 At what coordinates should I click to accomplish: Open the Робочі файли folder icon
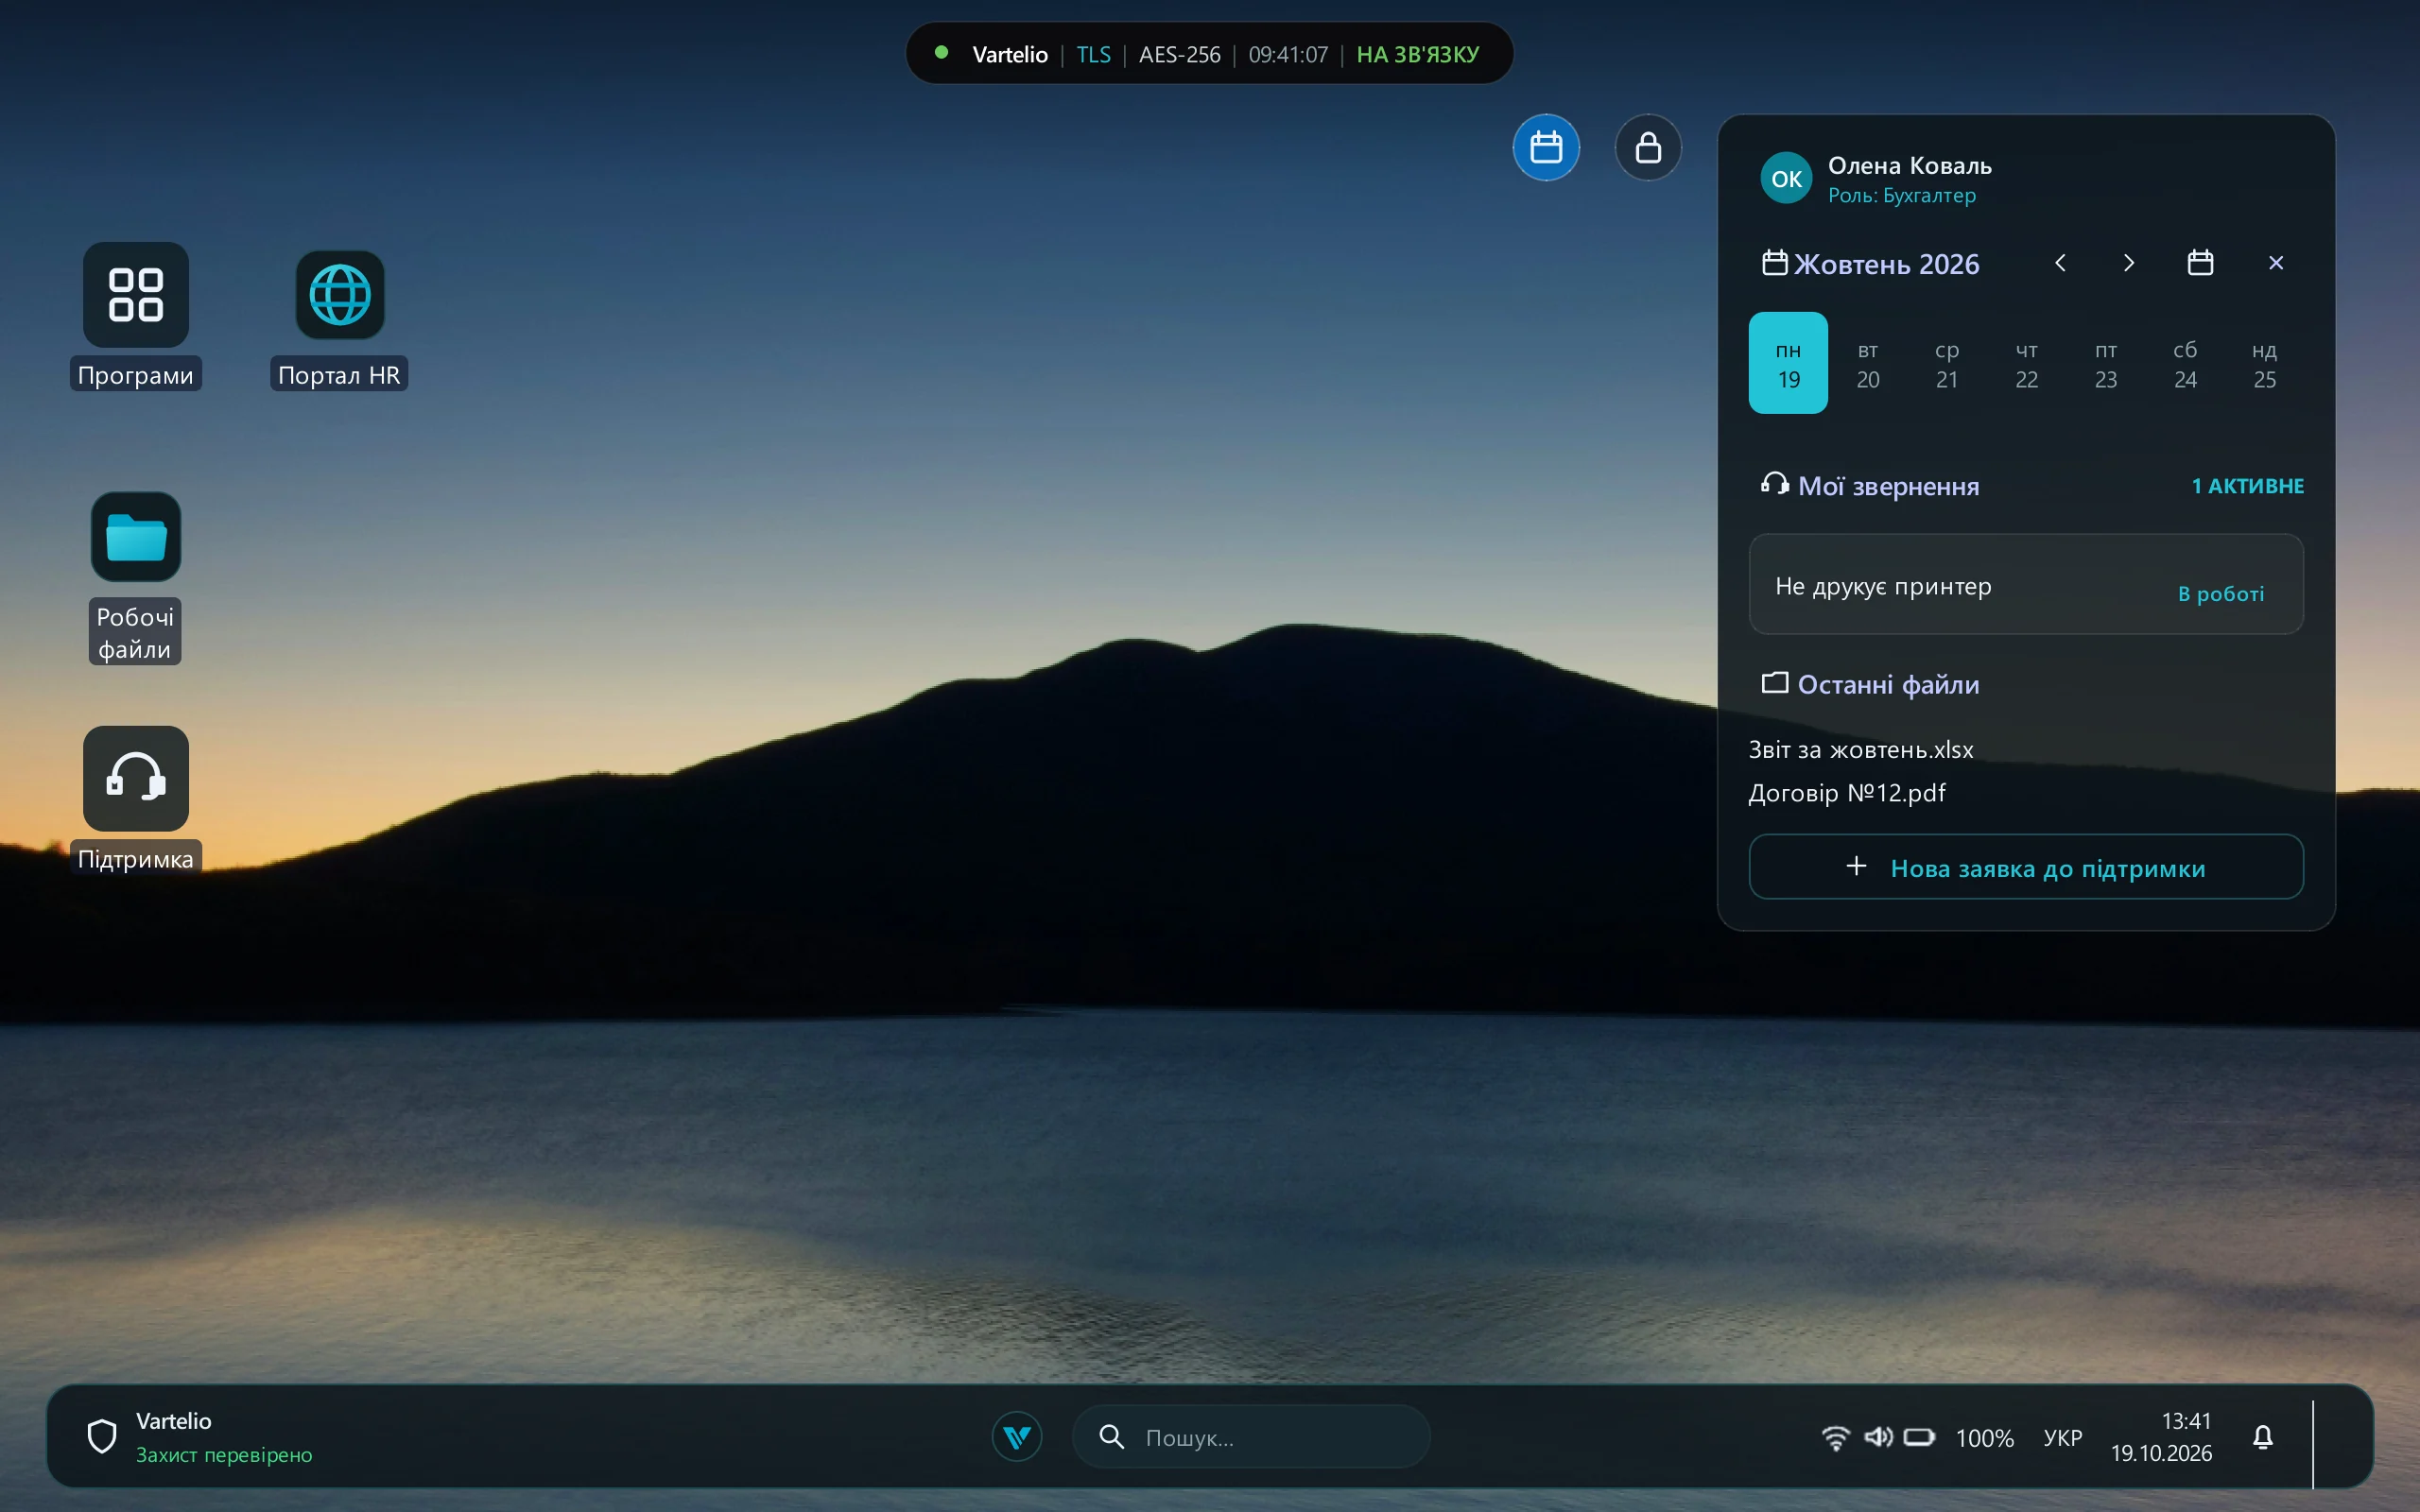point(136,537)
